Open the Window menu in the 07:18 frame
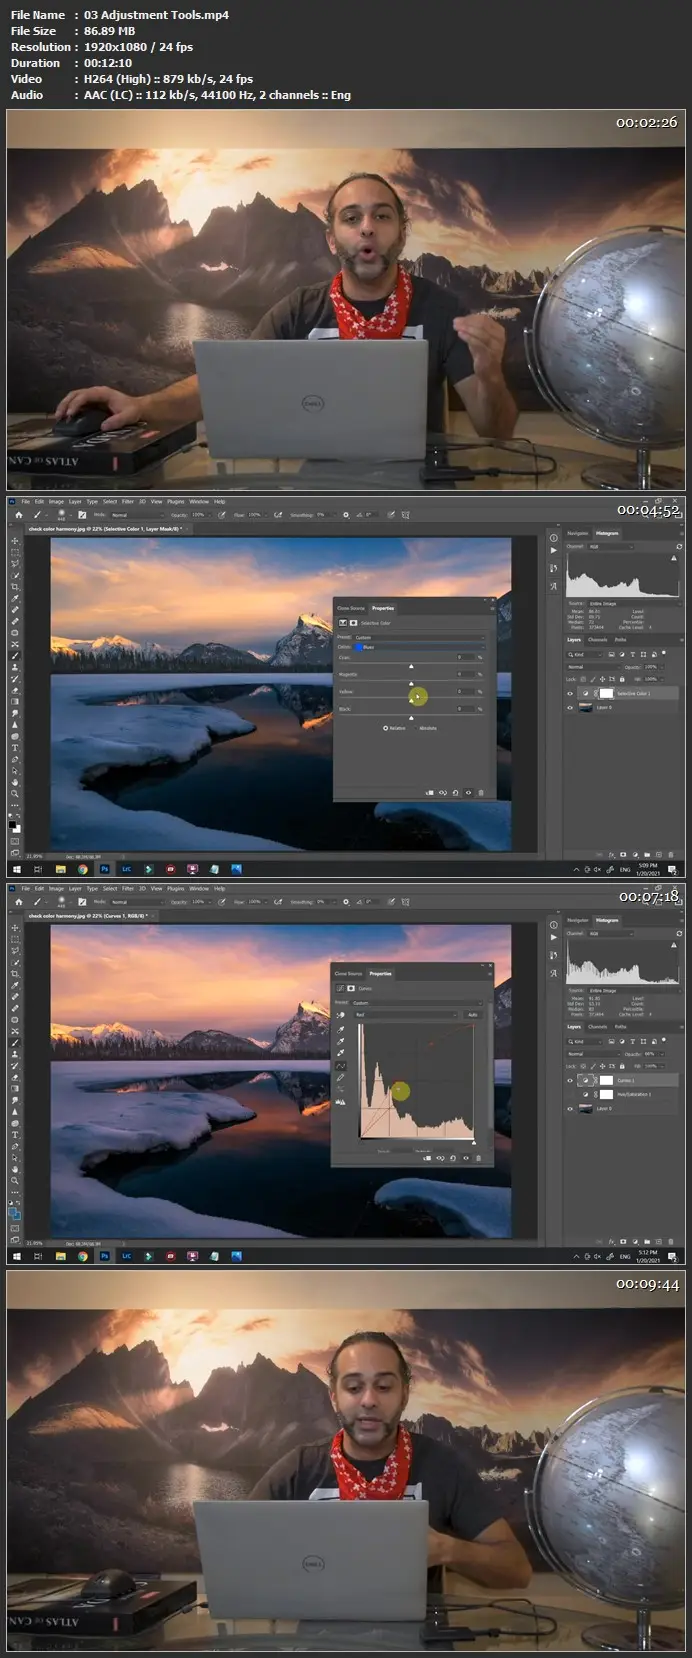 pos(199,888)
